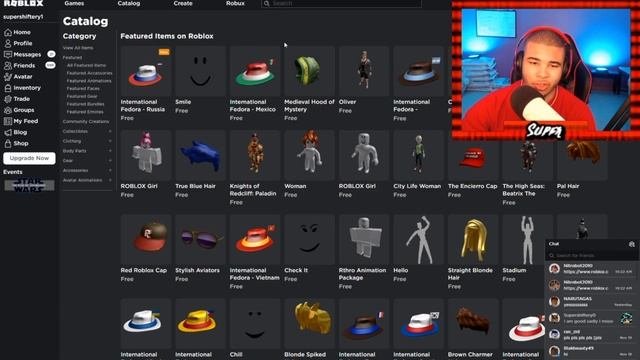Click the Roblox logo

(23, 3)
